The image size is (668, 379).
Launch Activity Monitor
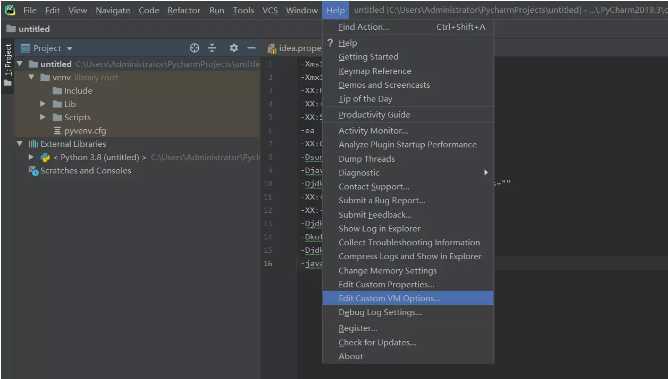click(x=408, y=131)
